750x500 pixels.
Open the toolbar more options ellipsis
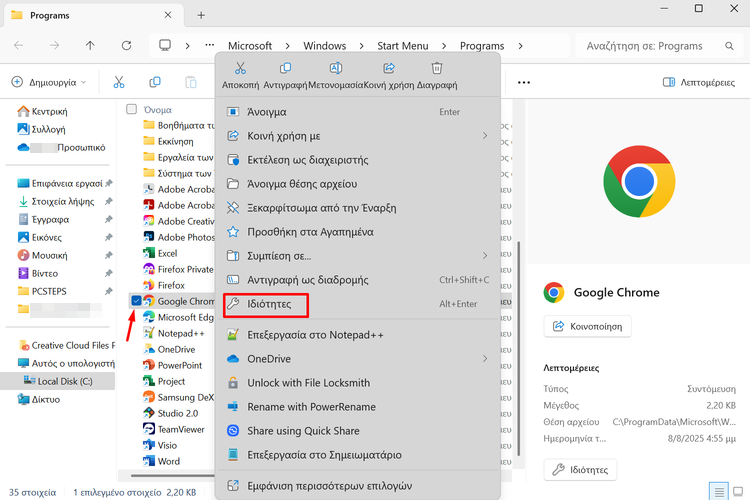[524, 82]
